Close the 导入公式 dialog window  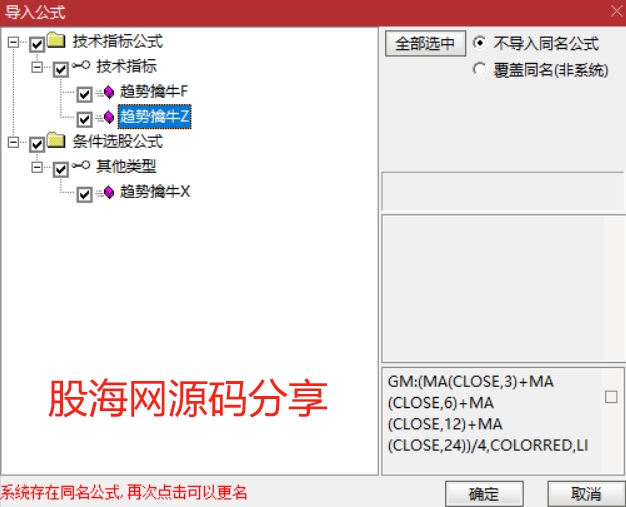[x=617, y=11]
